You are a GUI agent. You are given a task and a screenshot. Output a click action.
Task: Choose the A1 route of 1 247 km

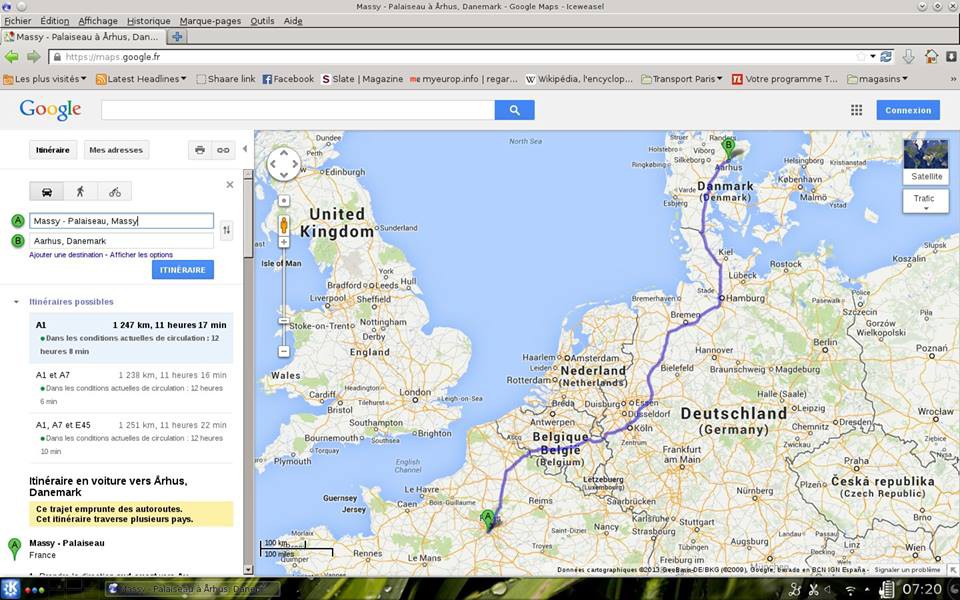[131, 338]
